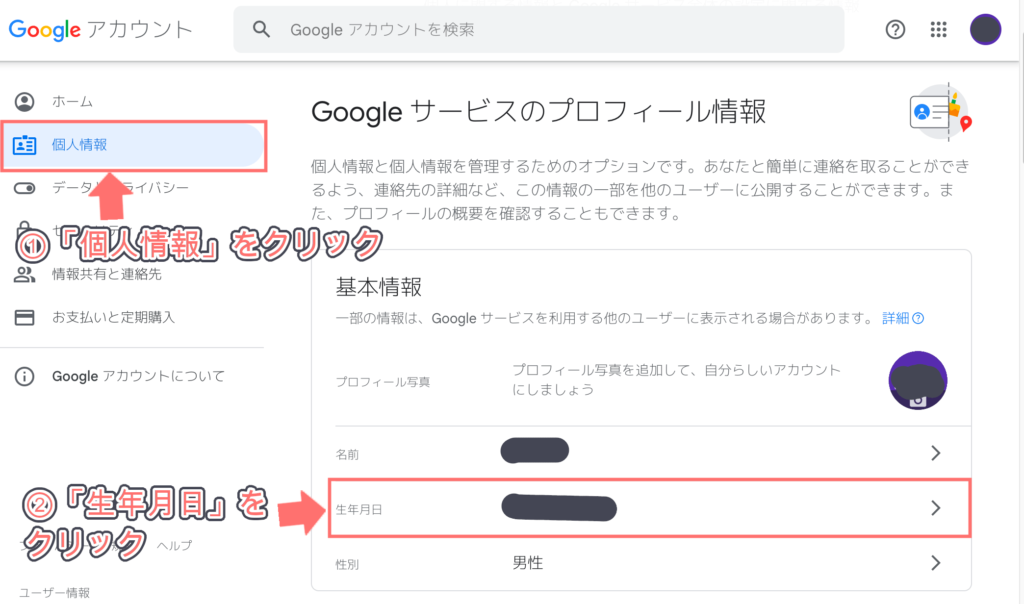Click the Google logo in header
Image resolution: width=1024 pixels, height=604 pixels.
(44, 29)
